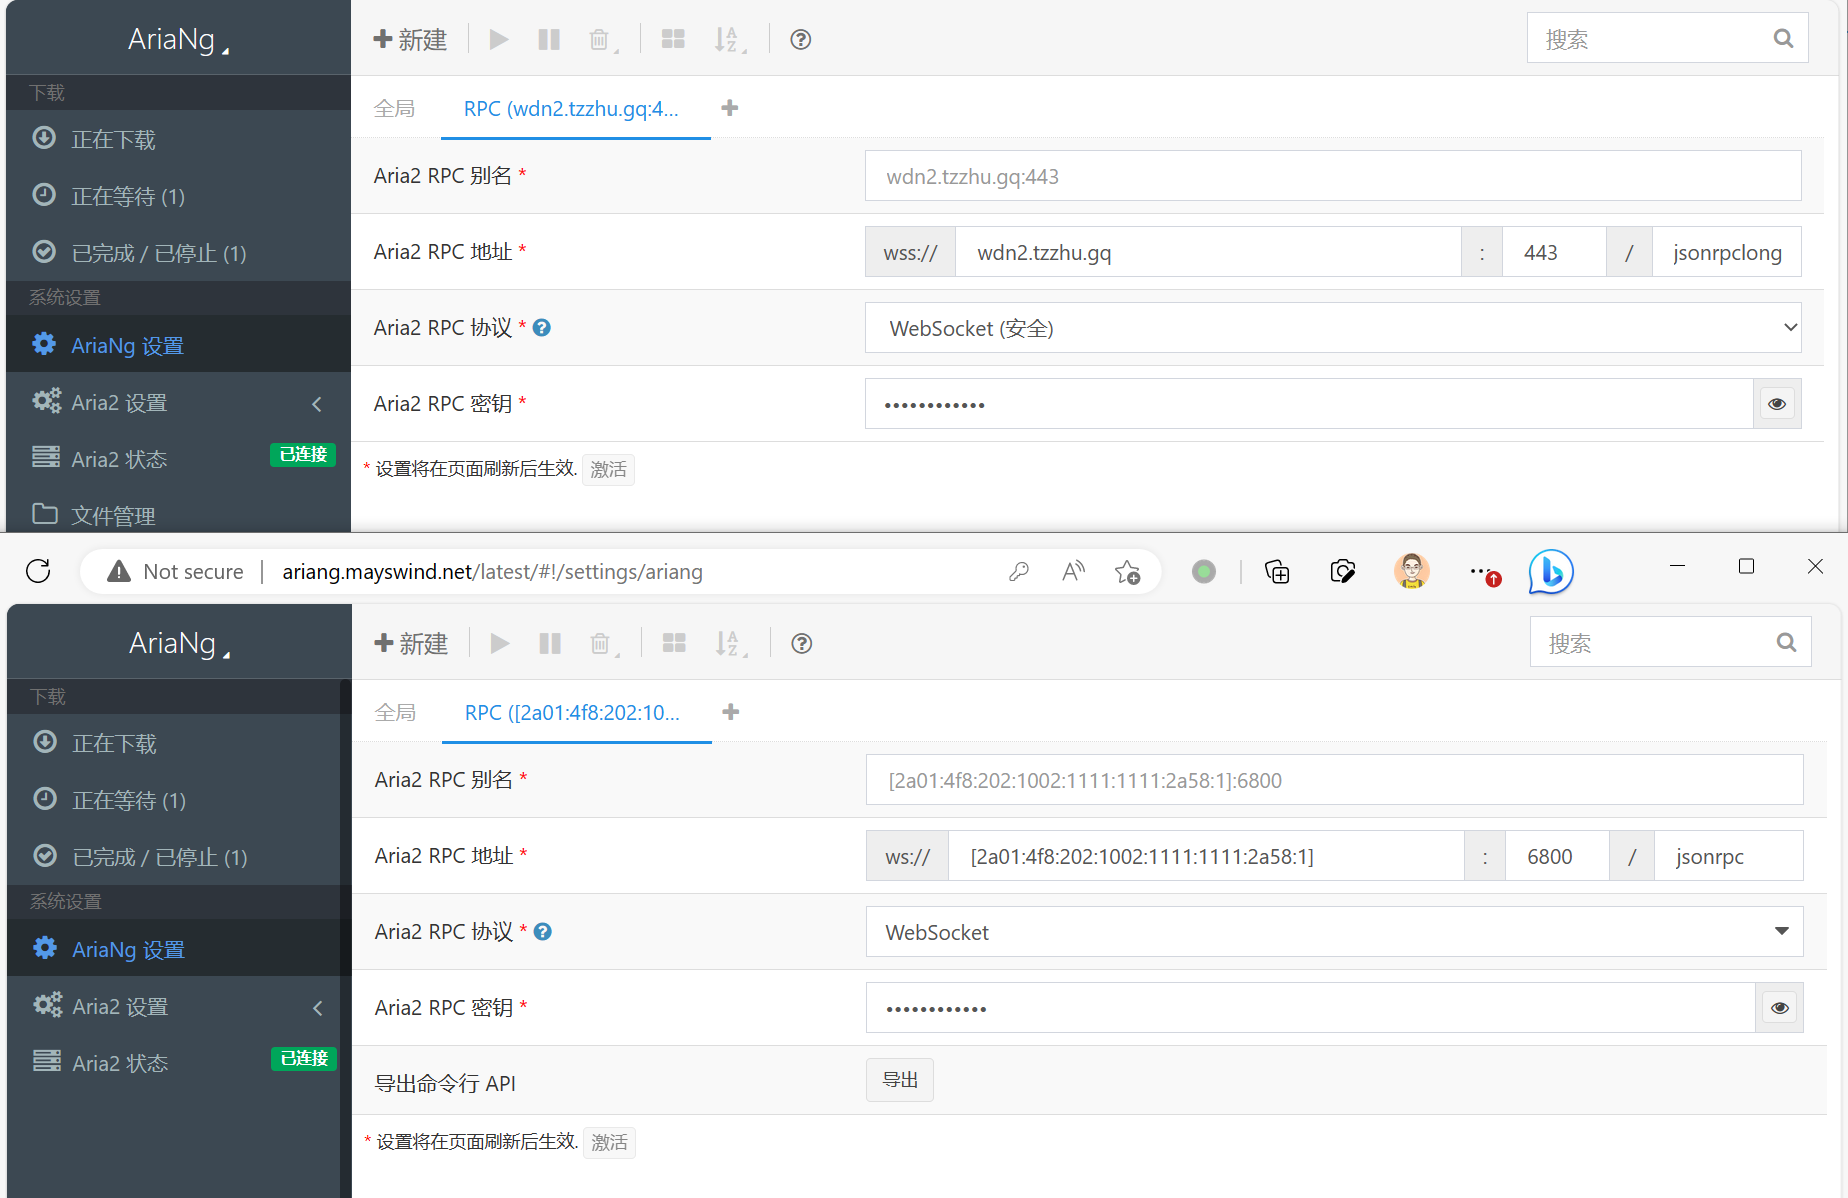The image size is (1848, 1198).
Task: Expand Aria2 设置 above the 文件管理 item
Action: 178,403
